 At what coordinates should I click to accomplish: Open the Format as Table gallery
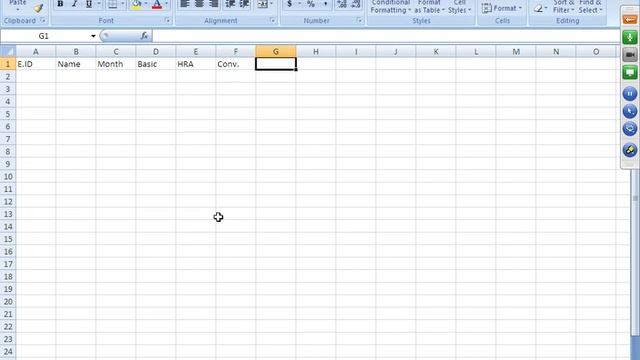[429, 7]
